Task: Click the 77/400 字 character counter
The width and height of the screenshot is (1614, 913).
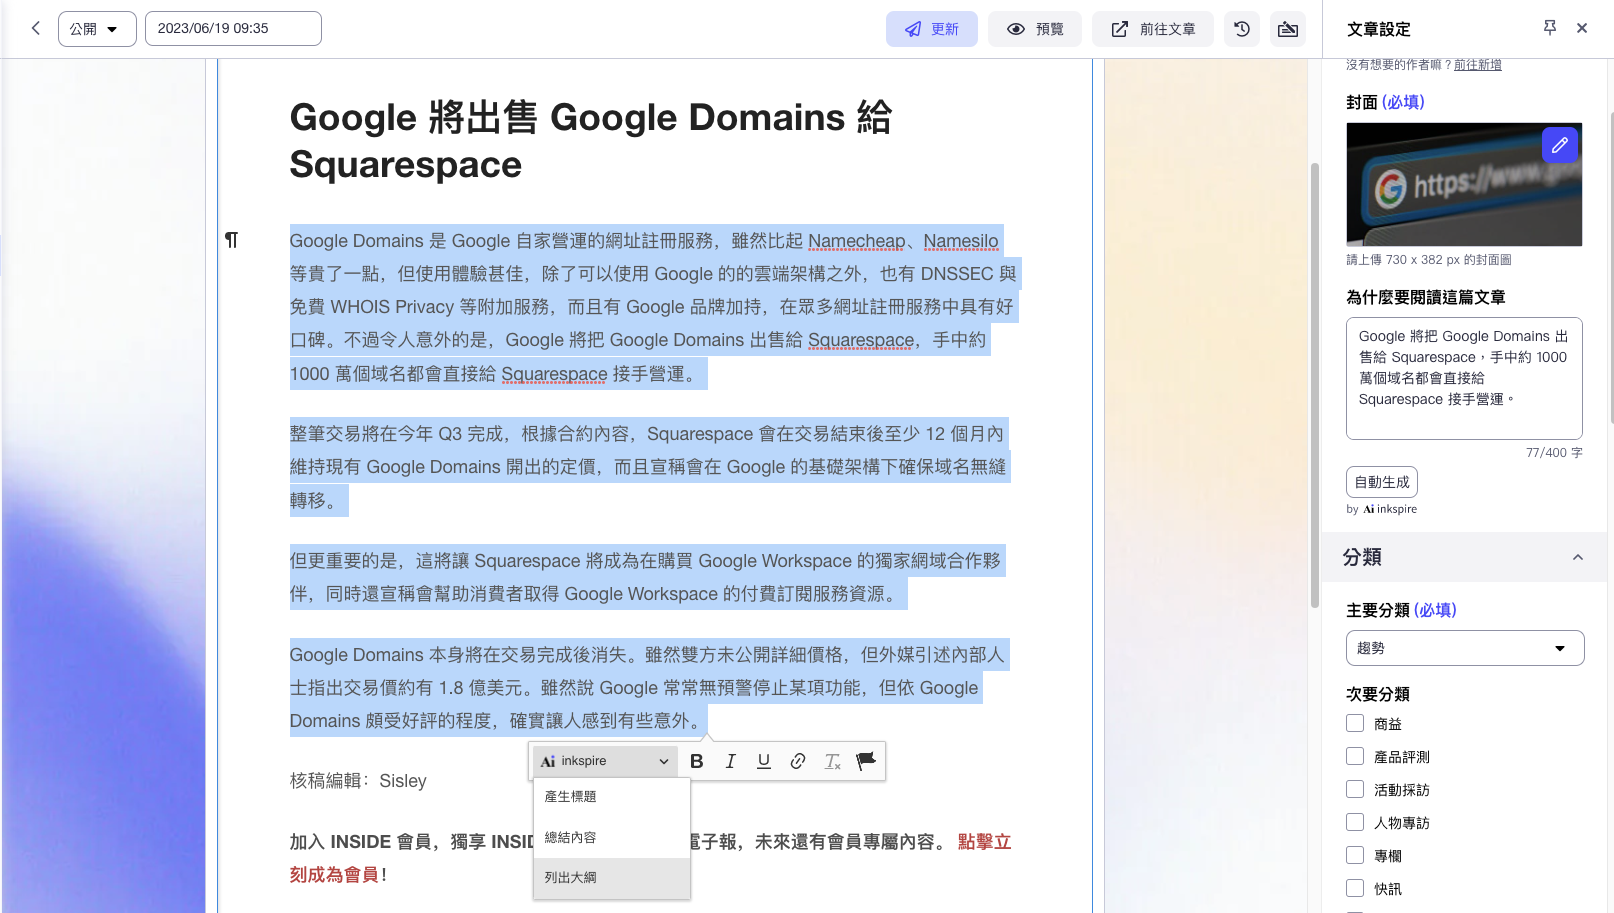Action: coord(1554,453)
